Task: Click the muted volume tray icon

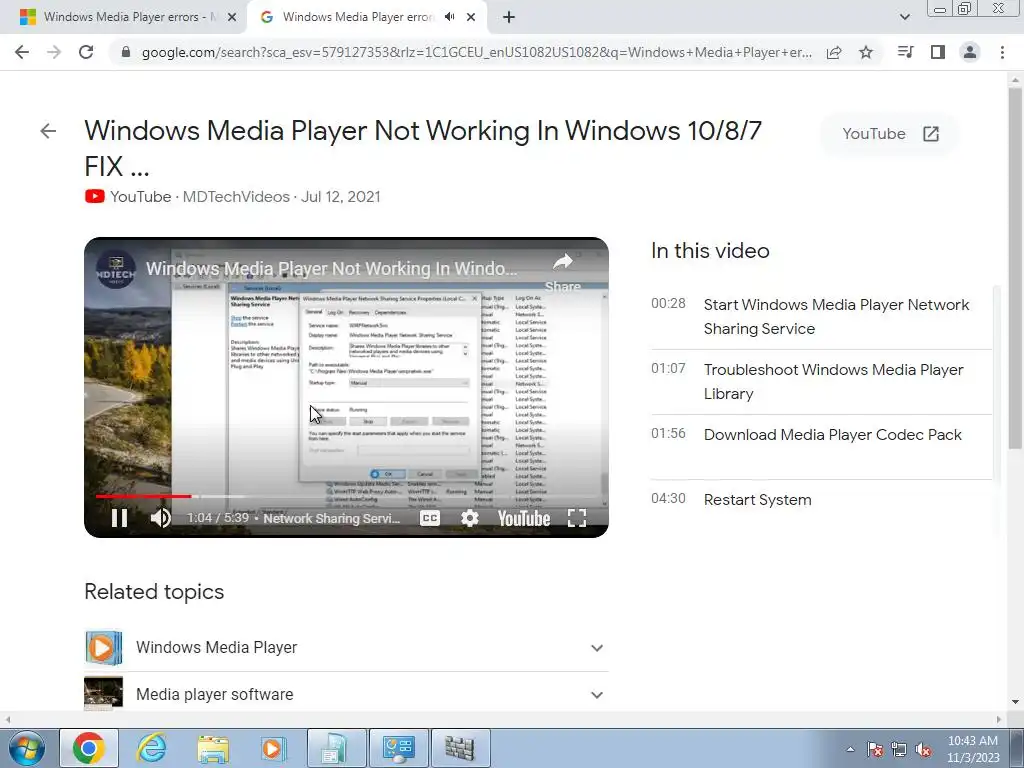Action: click(x=923, y=750)
